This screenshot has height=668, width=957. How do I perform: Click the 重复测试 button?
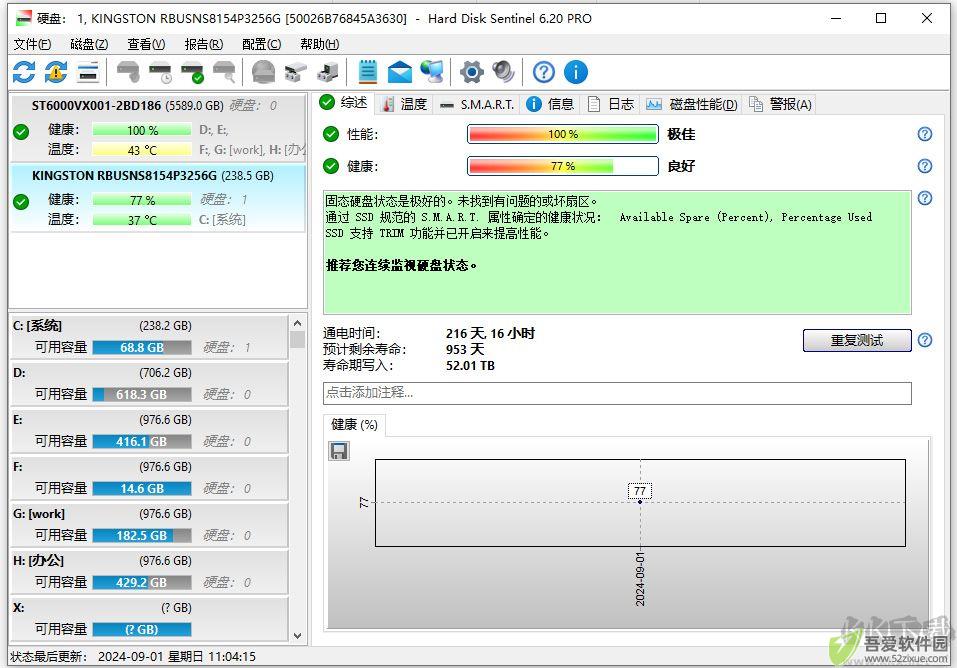coord(857,340)
